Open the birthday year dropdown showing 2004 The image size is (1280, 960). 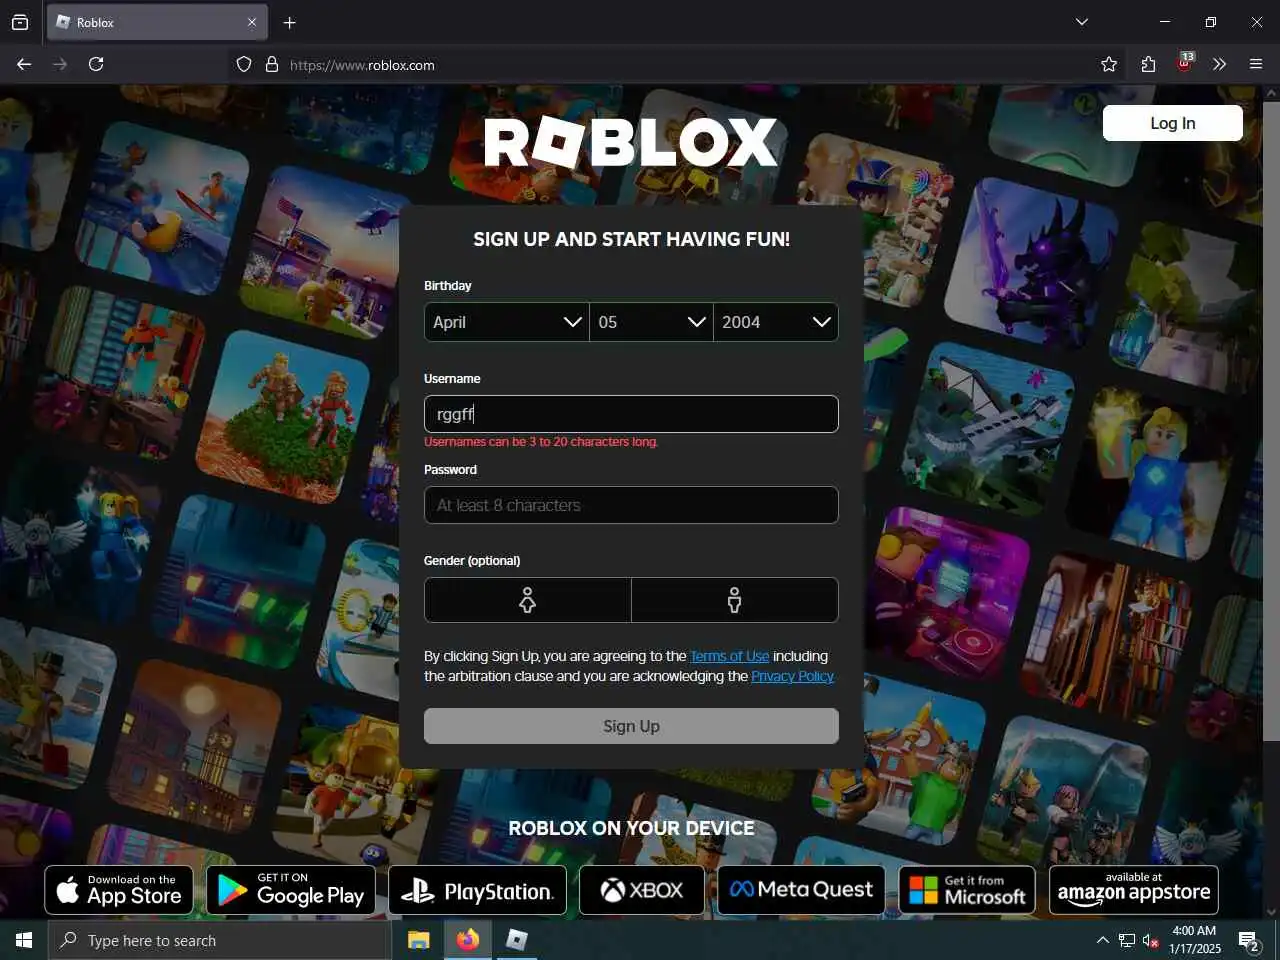(776, 322)
